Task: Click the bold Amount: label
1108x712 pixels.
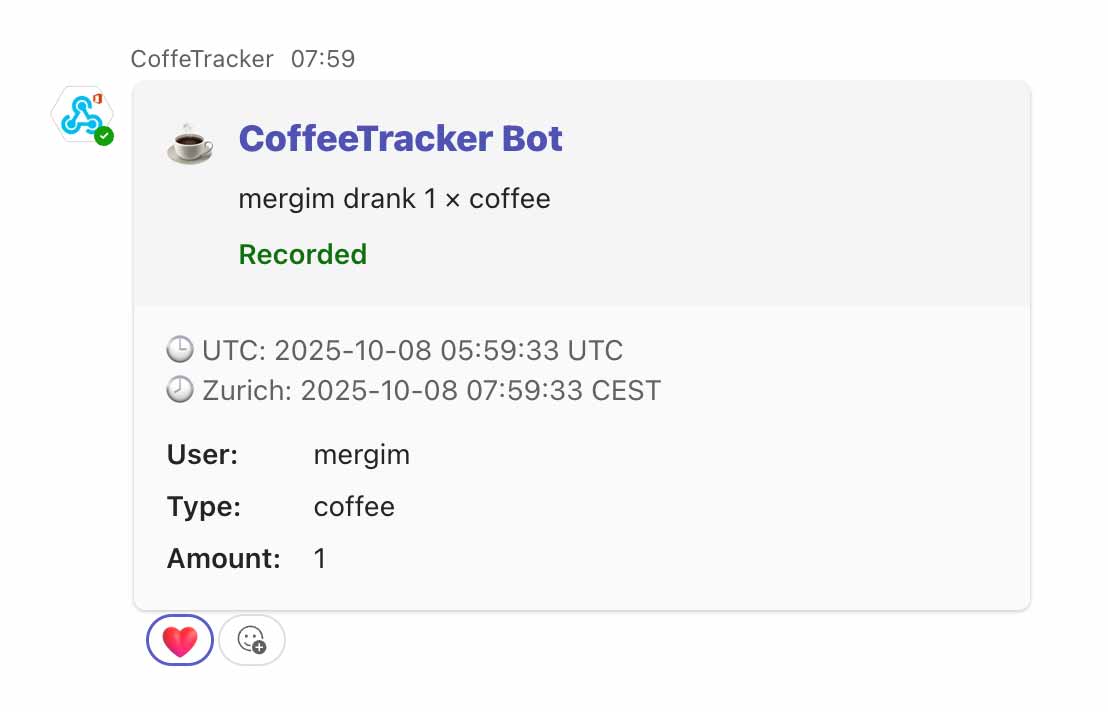Action: (224, 558)
